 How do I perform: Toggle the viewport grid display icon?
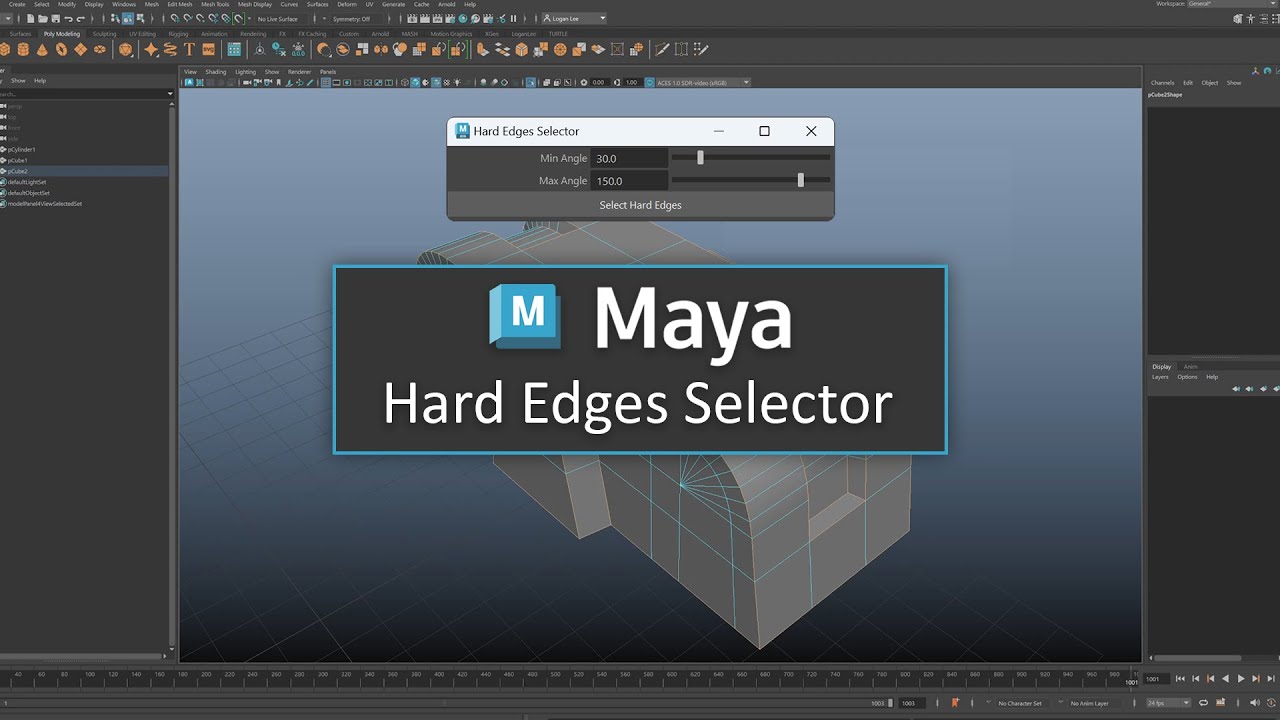325,82
